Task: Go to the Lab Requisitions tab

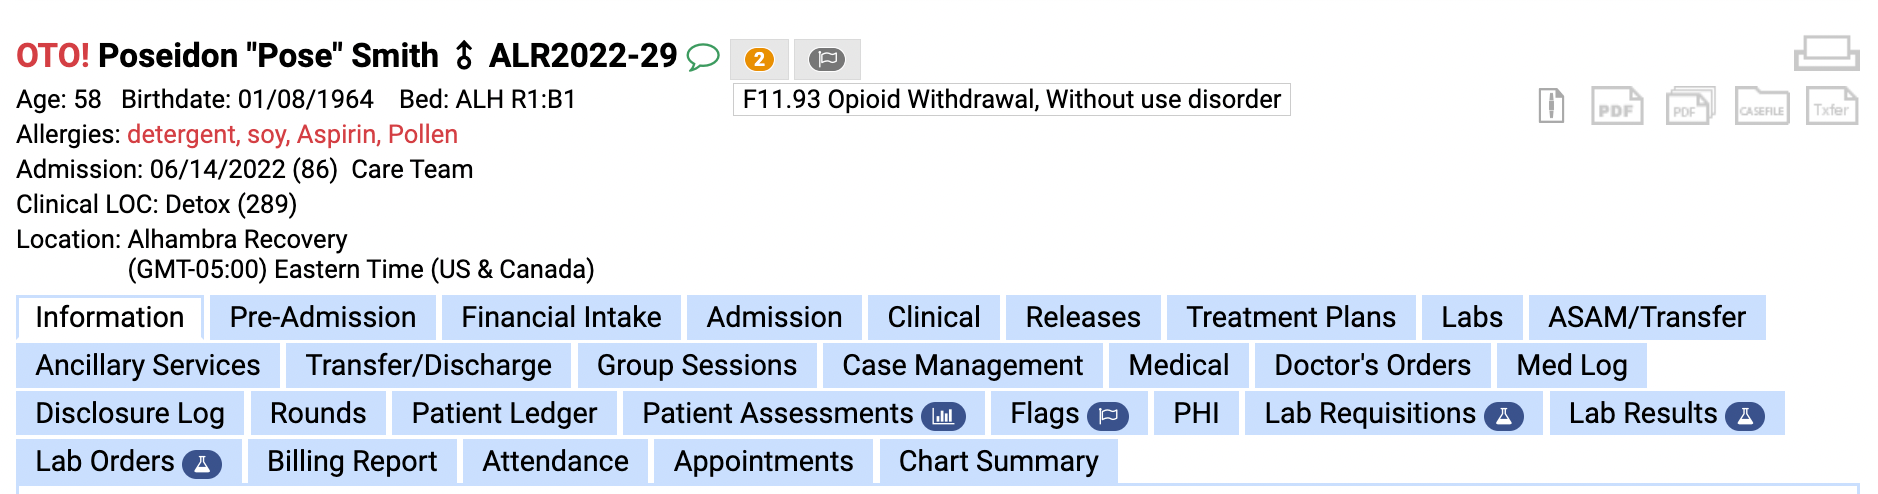Action: [1393, 413]
